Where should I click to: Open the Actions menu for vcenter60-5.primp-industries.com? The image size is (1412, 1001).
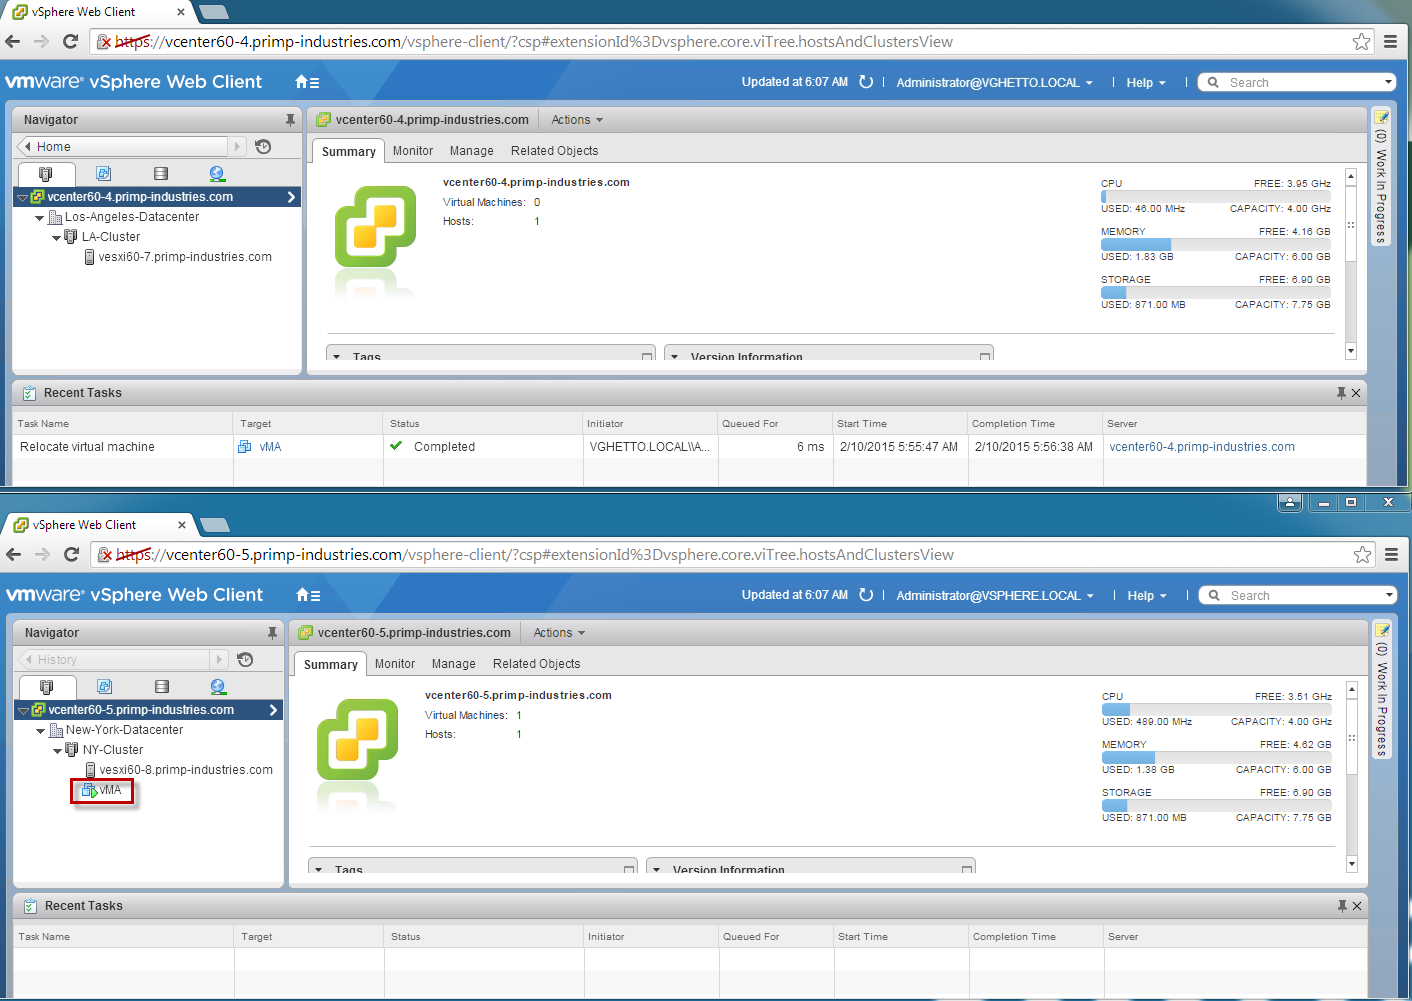pyautogui.click(x=559, y=633)
